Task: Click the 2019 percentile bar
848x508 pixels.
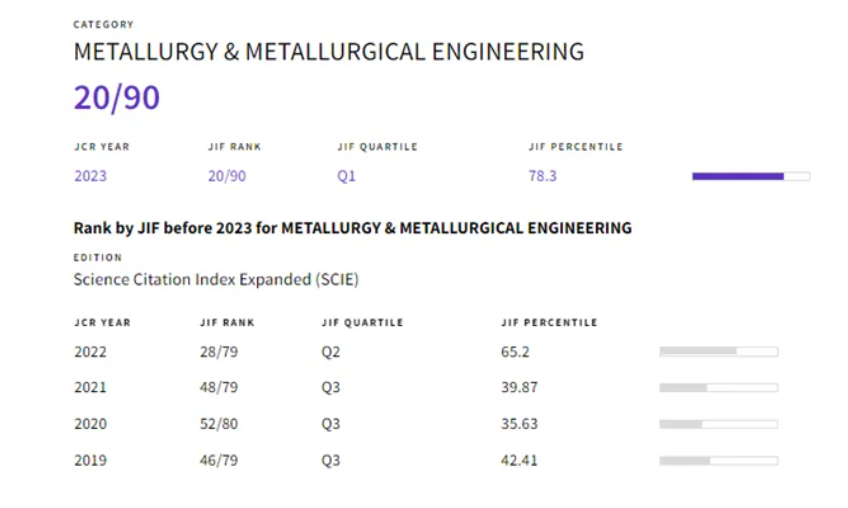Action: tap(718, 461)
